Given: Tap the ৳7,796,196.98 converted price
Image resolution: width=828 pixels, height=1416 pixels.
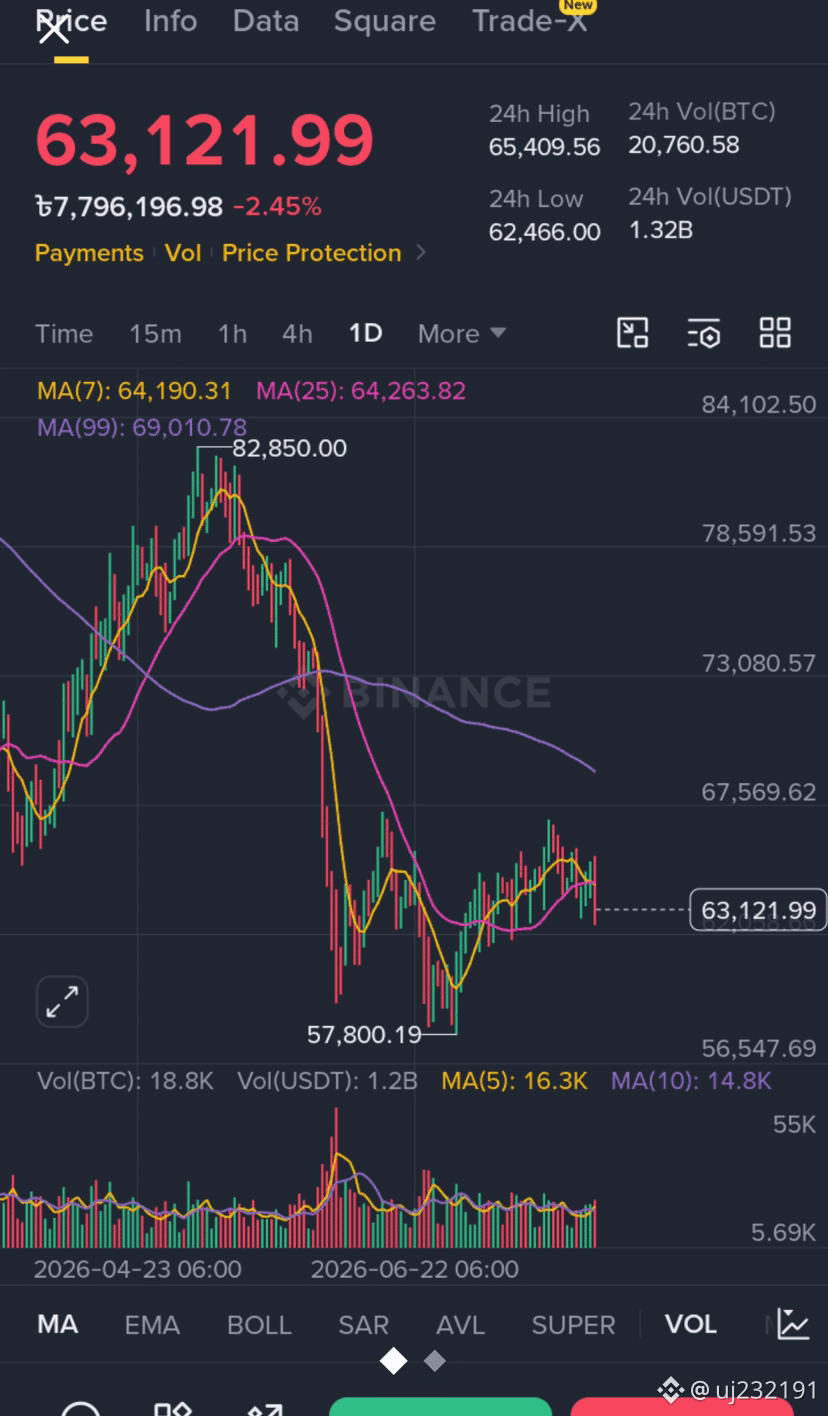Looking at the screenshot, I should coord(129,207).
